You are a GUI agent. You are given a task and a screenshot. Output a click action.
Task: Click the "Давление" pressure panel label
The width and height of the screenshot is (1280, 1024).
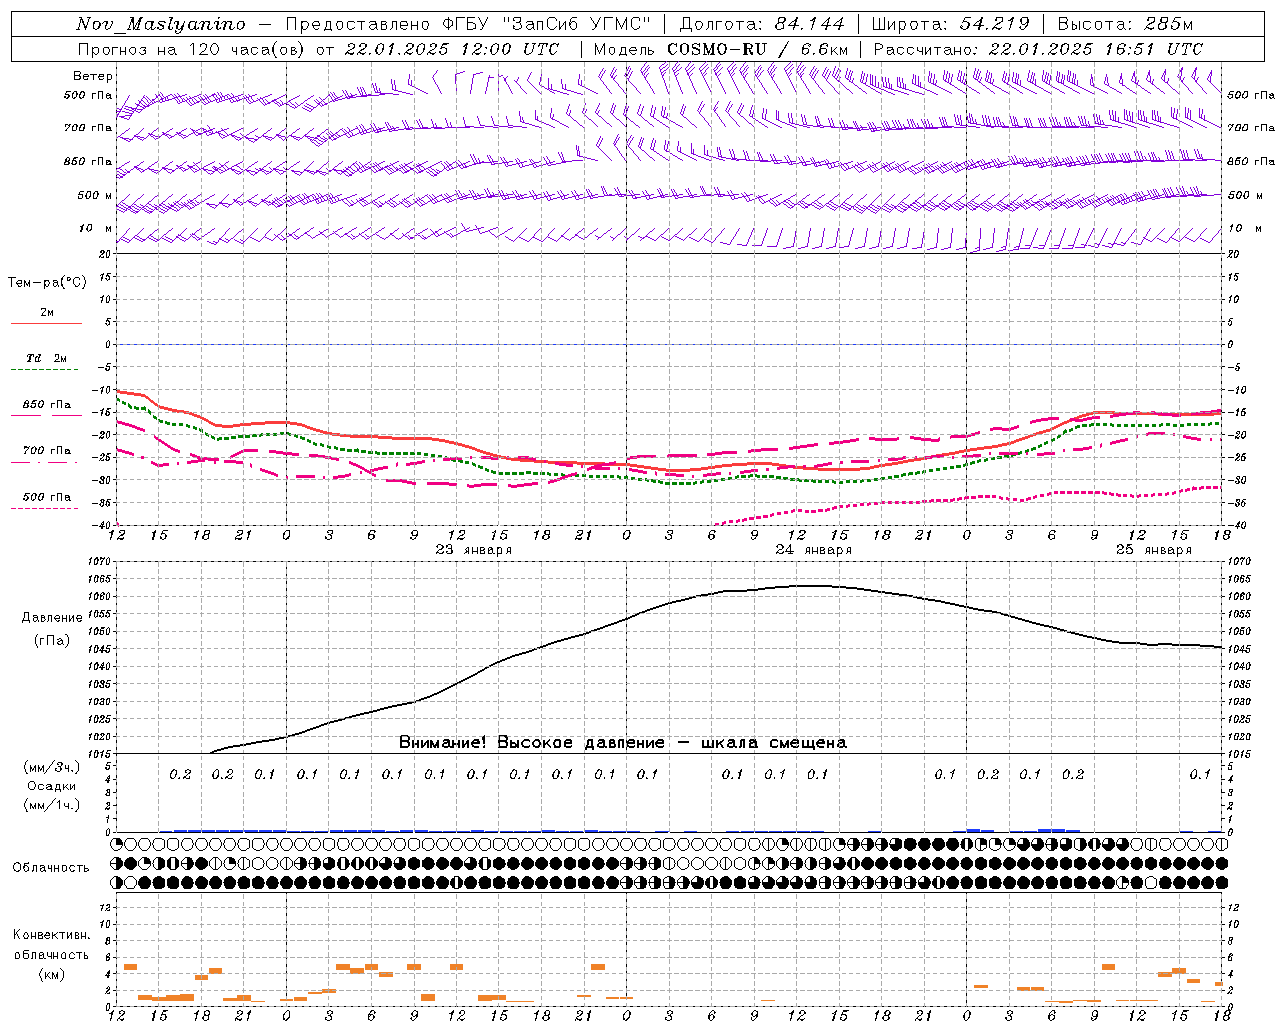point(52,618)
